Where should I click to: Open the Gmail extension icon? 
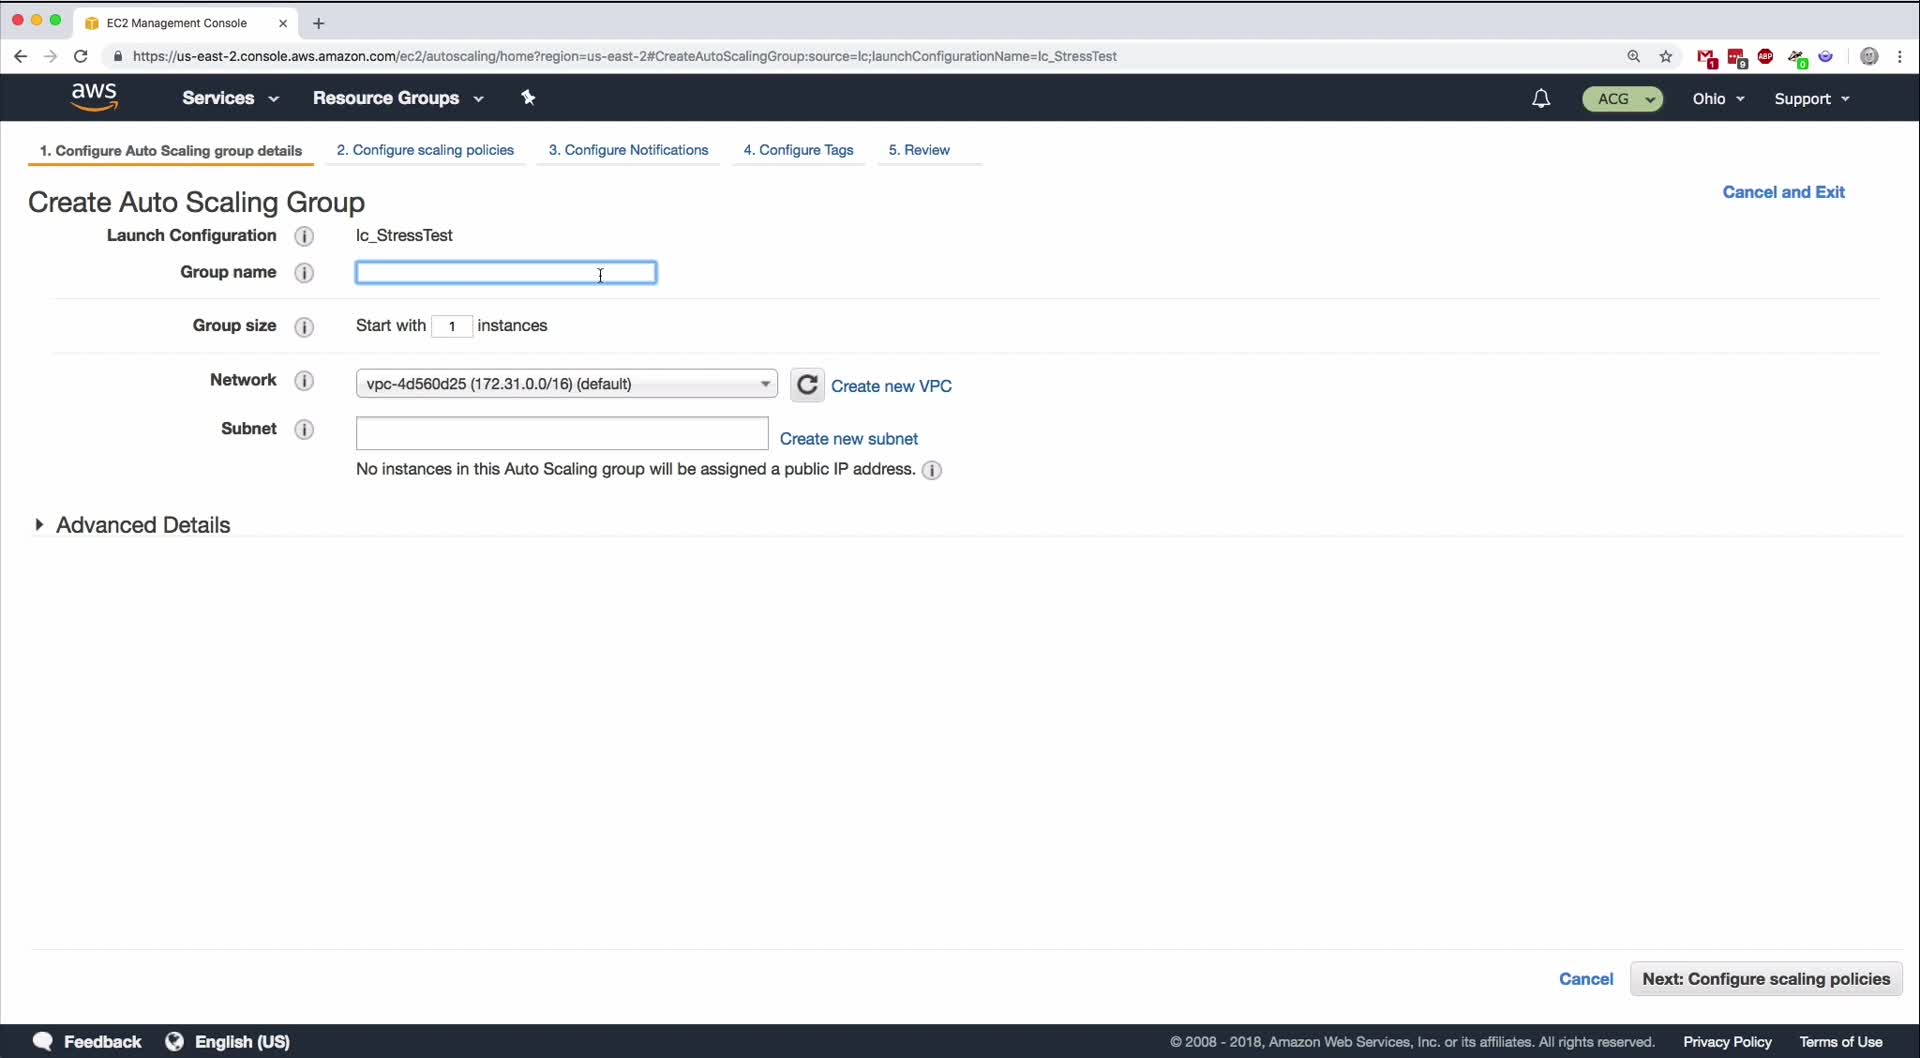[x=1707, y=58]
